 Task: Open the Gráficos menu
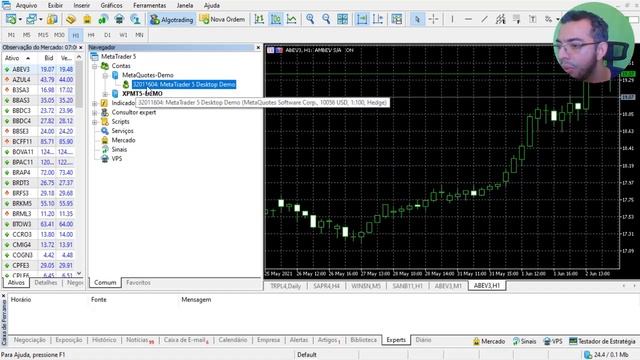pos(111,6)
